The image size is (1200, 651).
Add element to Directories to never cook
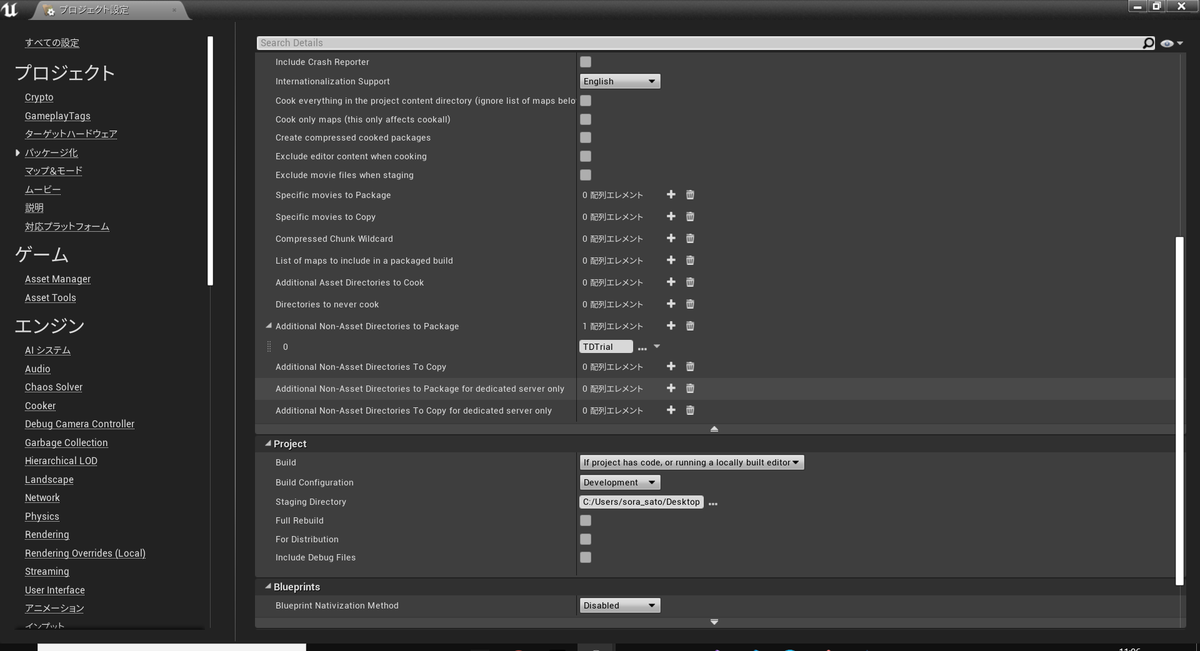tap(671, 304)
